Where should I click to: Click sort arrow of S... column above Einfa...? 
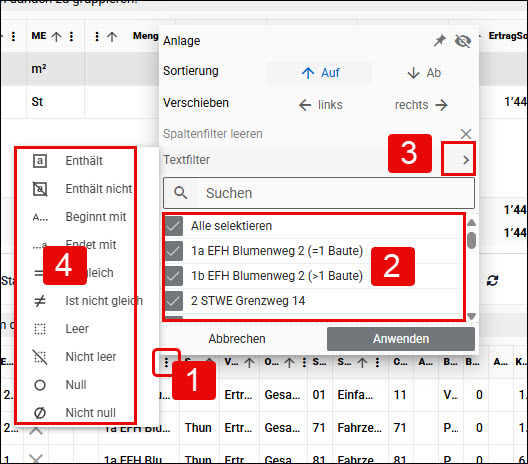[x=362, y=363]
